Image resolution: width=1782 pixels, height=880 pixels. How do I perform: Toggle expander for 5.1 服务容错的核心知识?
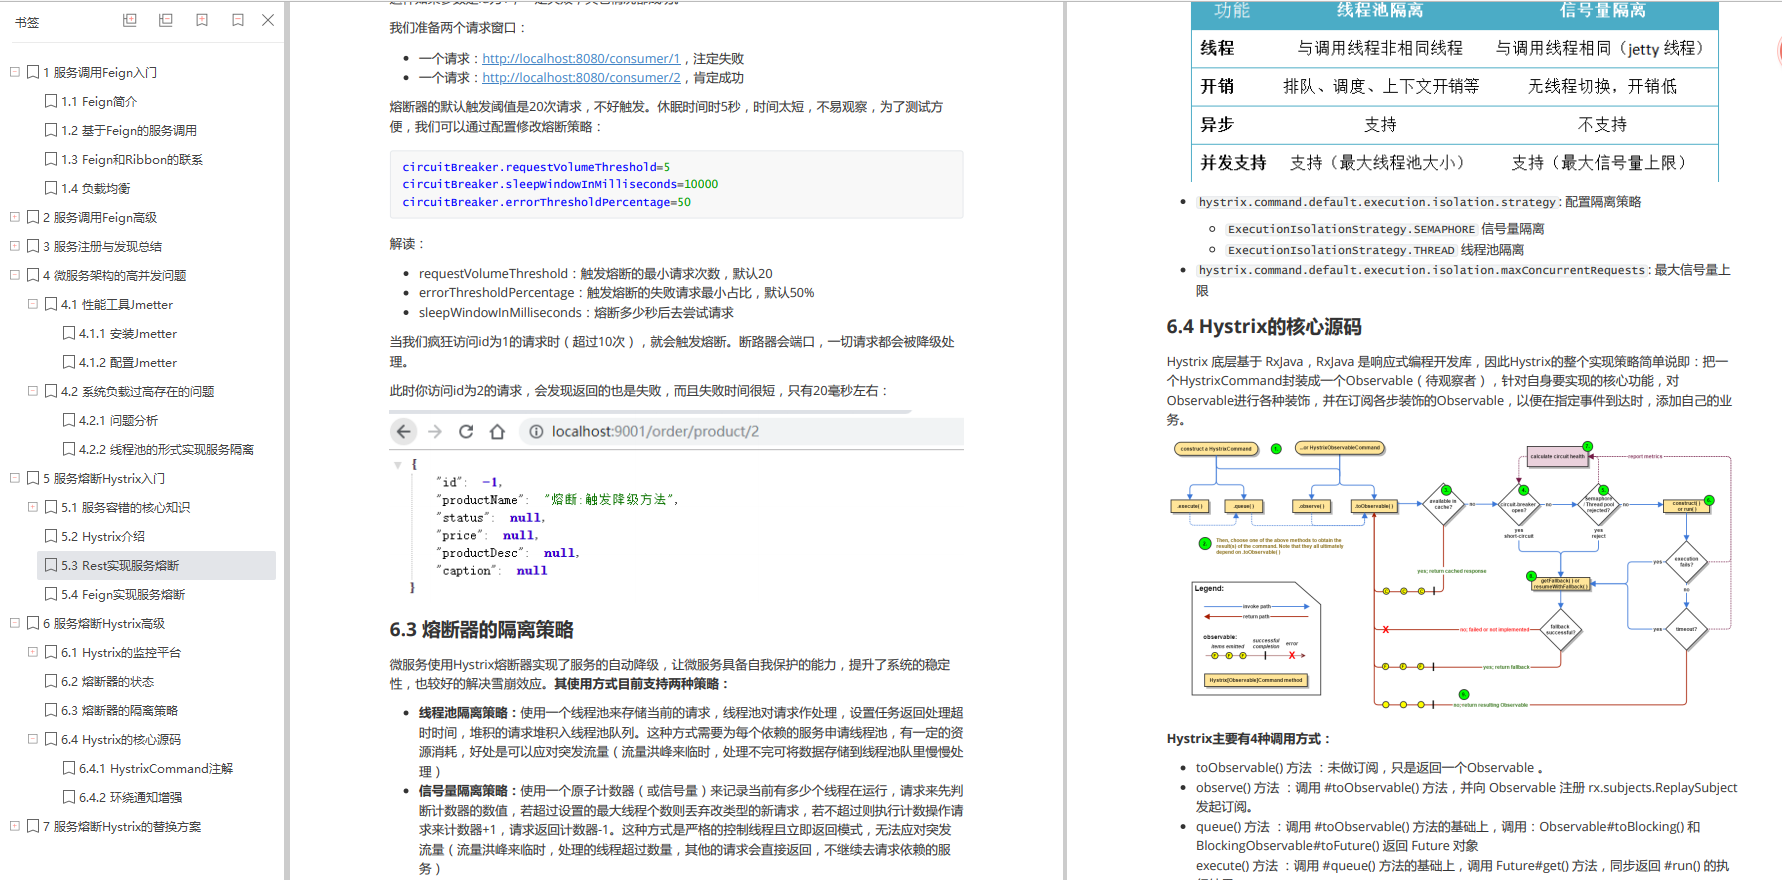(33, 507)
